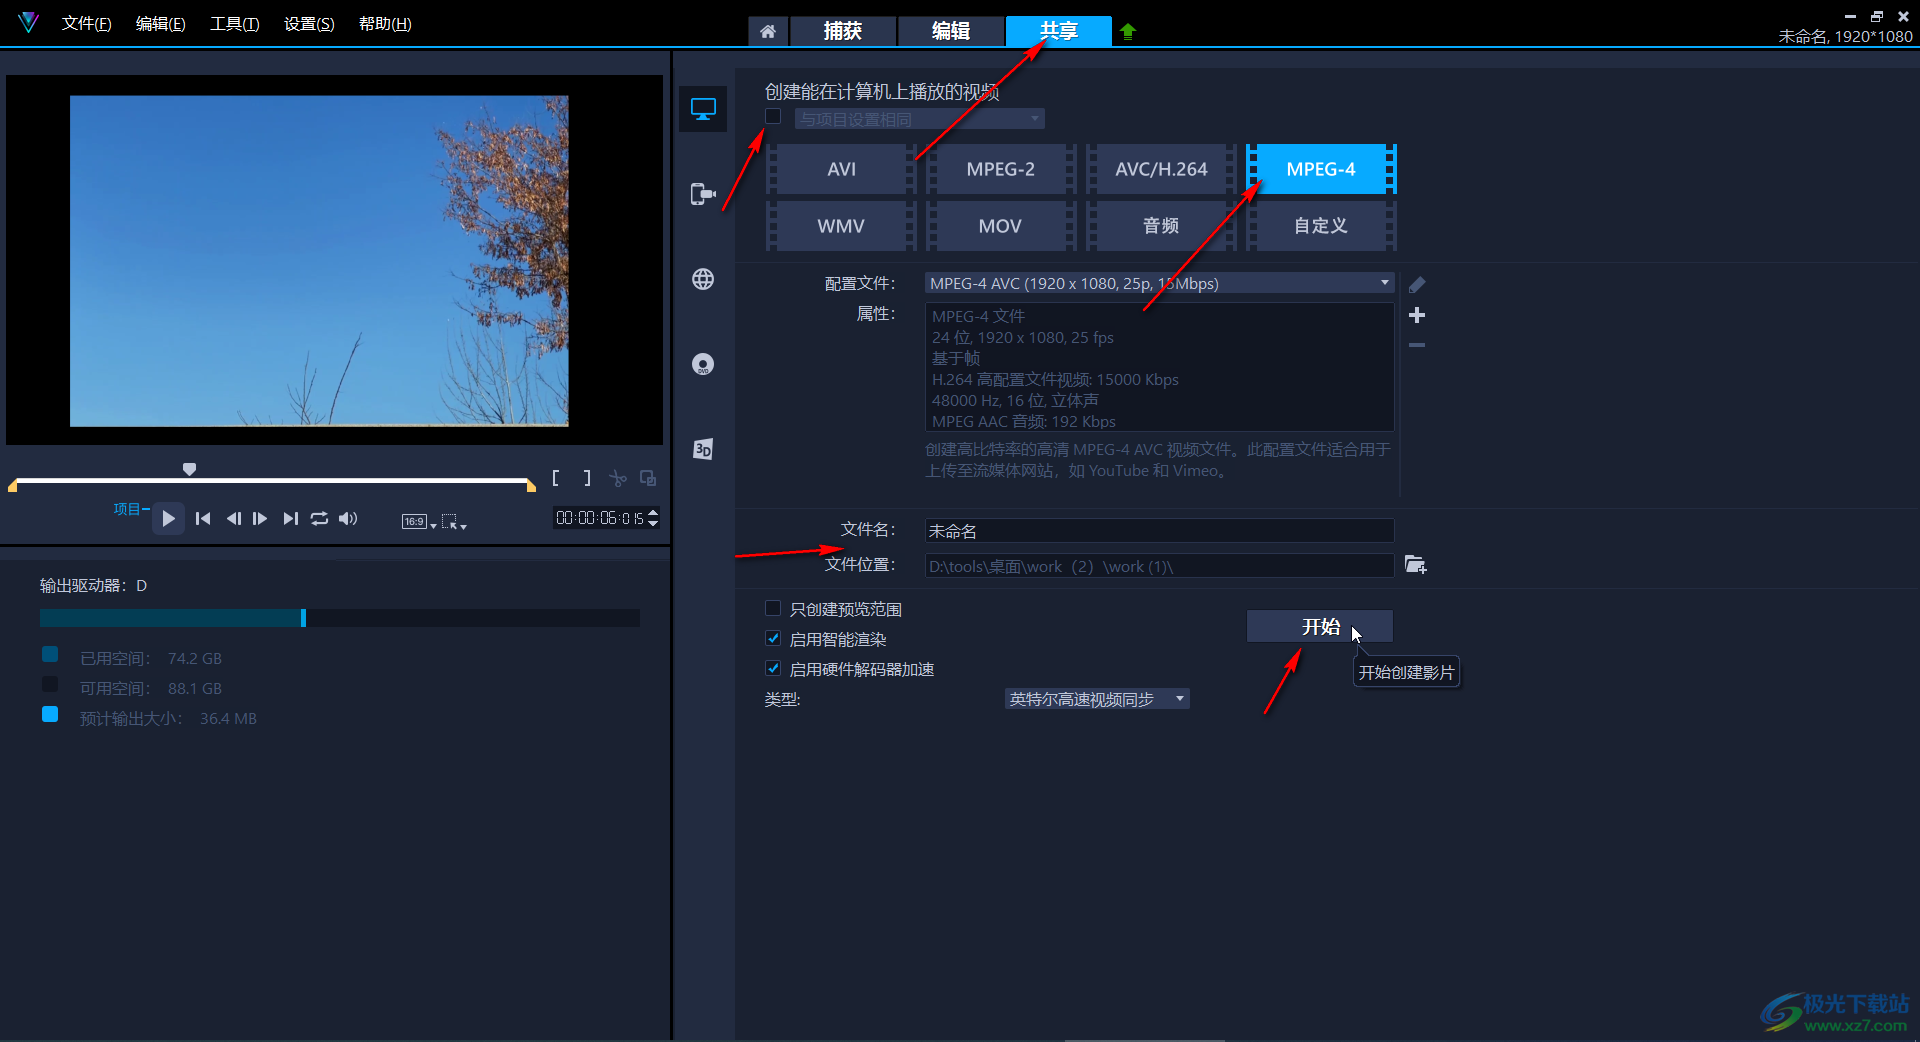Open the system volume control
Image resolution: width=1920 pixels, height=1042 pixels.
click(x=348, y=518)
